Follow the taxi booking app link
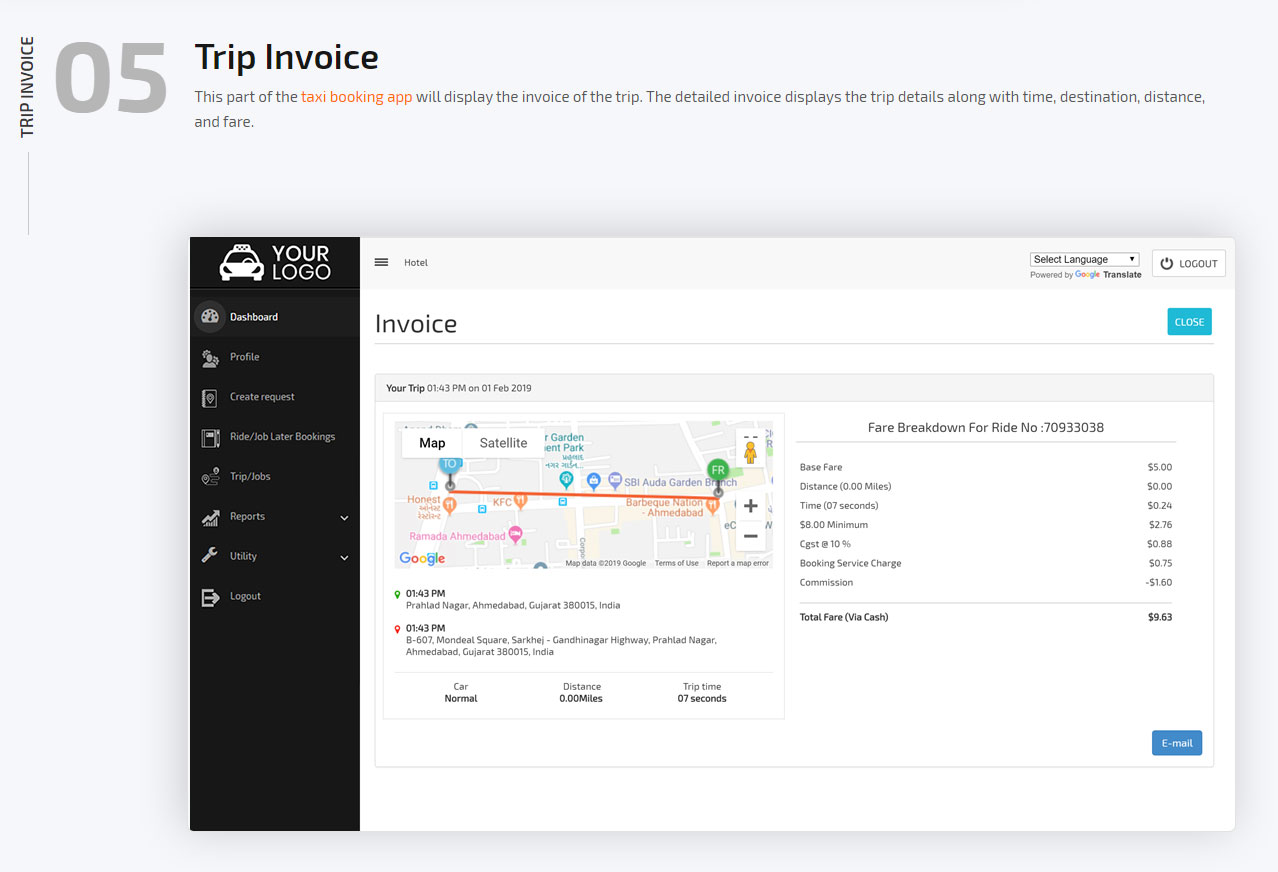 356,97
